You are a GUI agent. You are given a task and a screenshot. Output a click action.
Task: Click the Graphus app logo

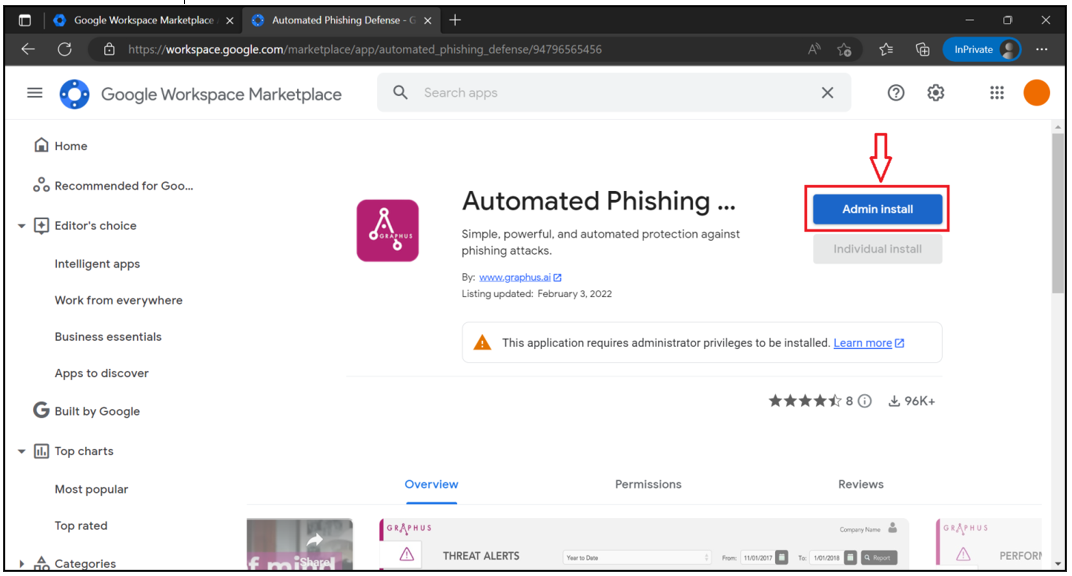click(388, 230)
